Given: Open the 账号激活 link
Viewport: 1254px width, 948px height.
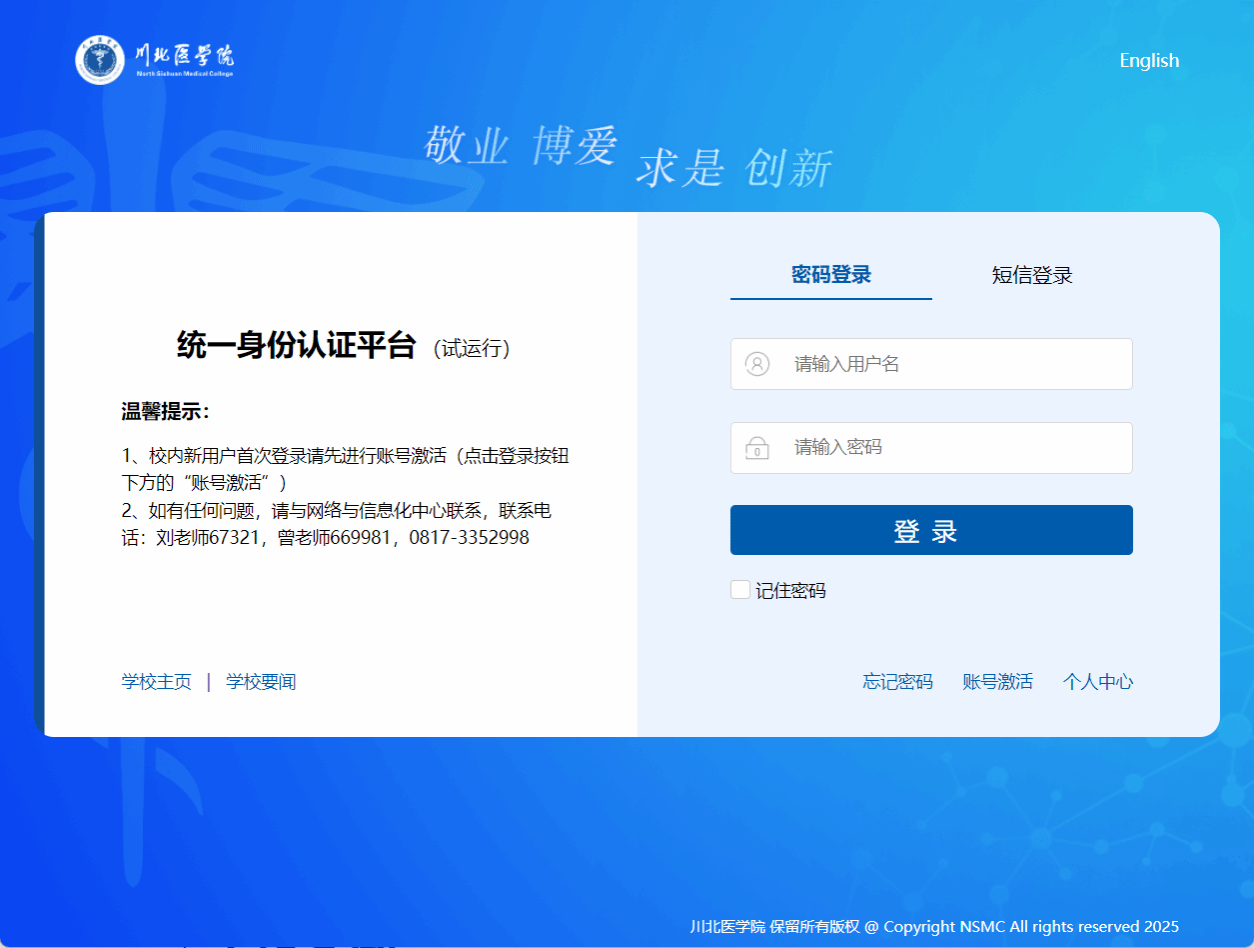Looking at the screenshot, I should (997, 682).
